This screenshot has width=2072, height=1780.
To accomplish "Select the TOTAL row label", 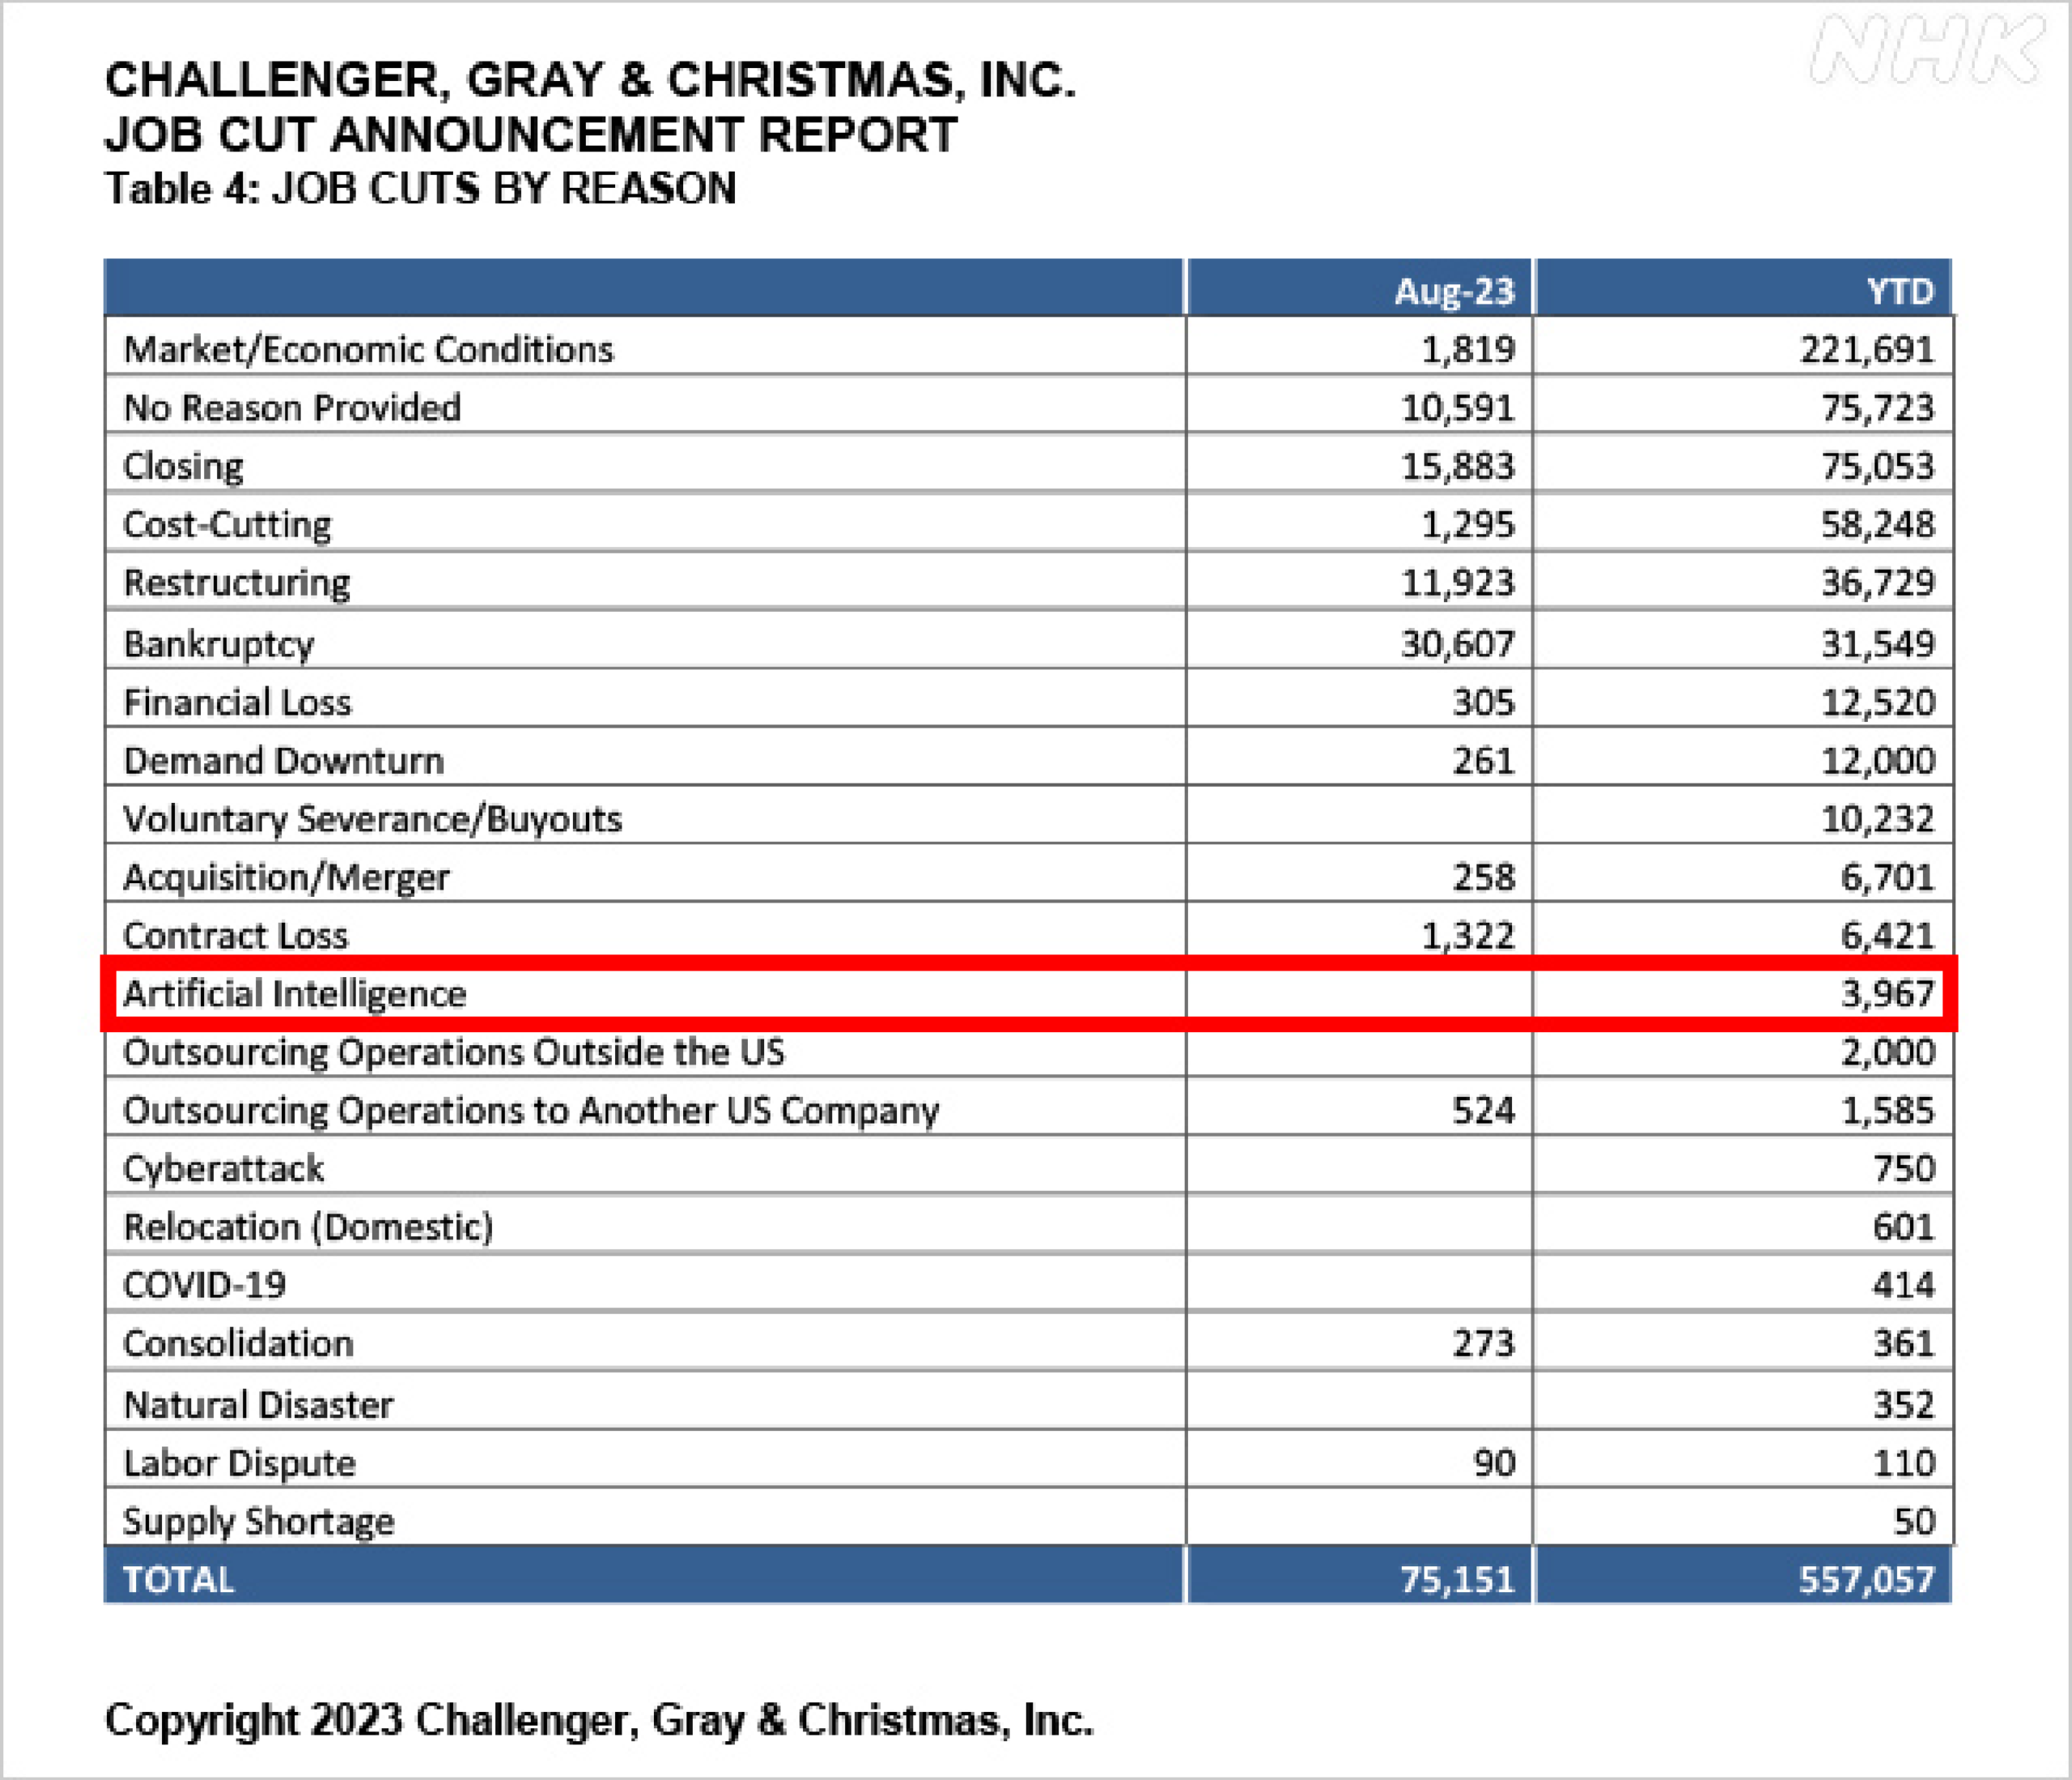I will (178, 1579).
